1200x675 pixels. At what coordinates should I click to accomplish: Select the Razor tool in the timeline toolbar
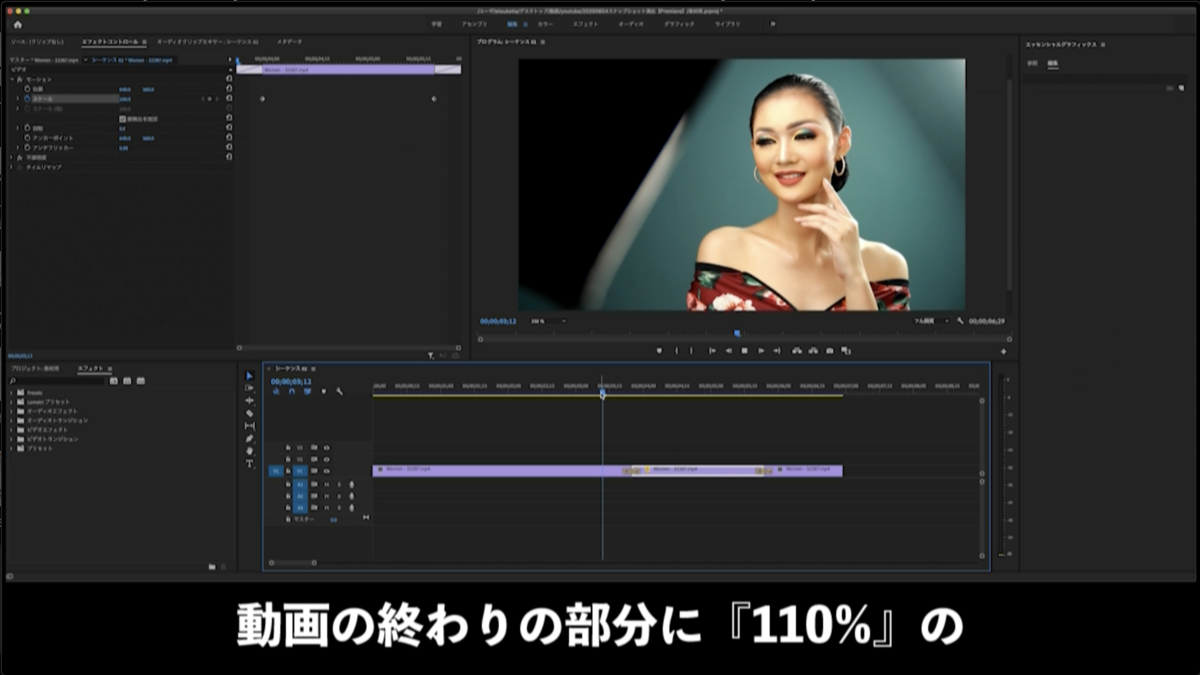[x=249, y=411]
